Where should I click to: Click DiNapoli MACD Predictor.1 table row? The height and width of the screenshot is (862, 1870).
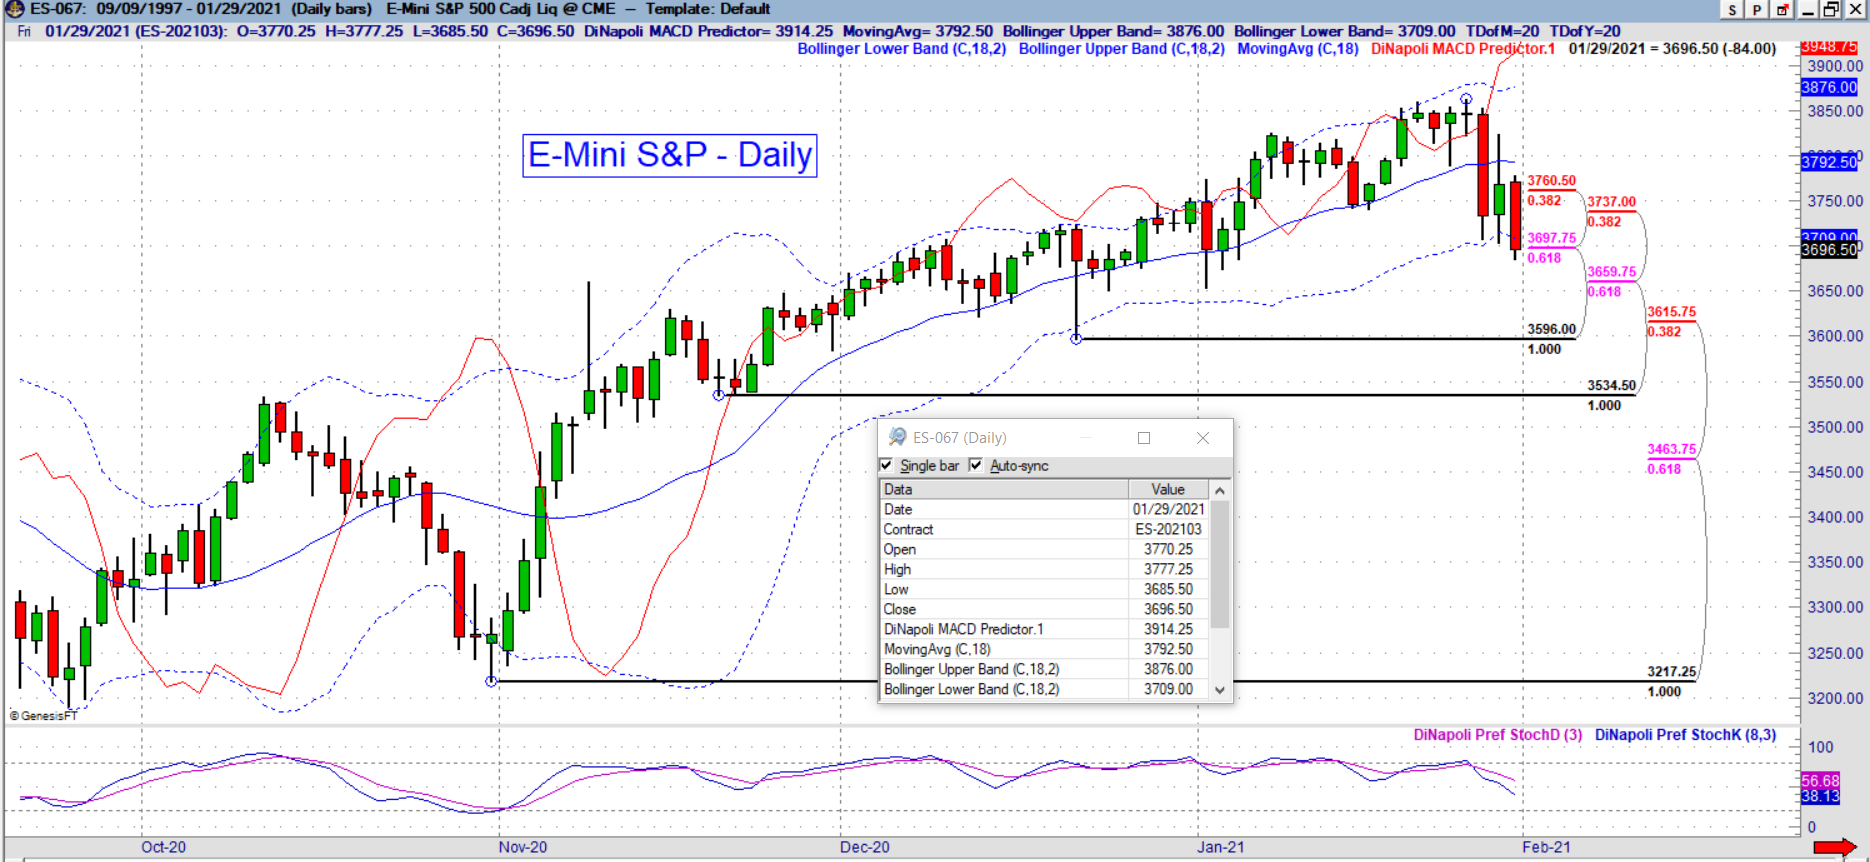click(1044, 629)
